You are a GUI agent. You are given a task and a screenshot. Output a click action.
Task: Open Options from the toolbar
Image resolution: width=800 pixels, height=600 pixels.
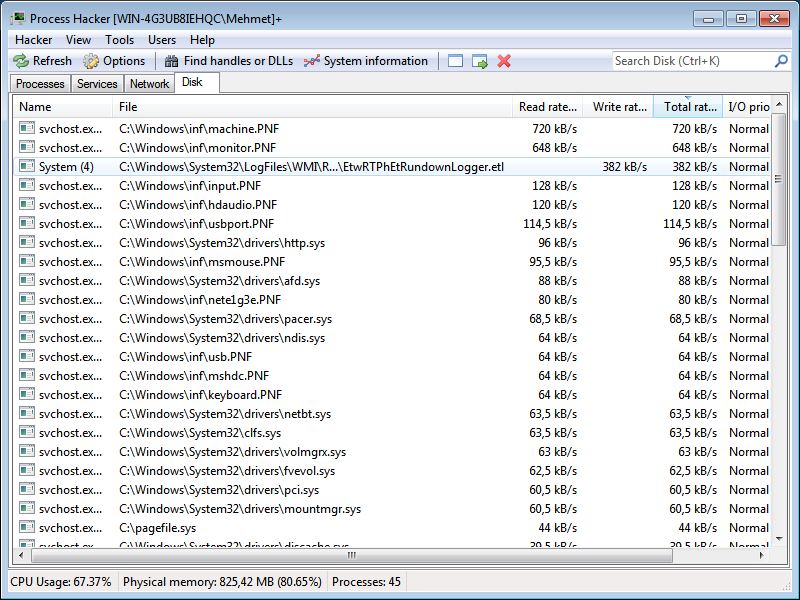click(114, 61)
